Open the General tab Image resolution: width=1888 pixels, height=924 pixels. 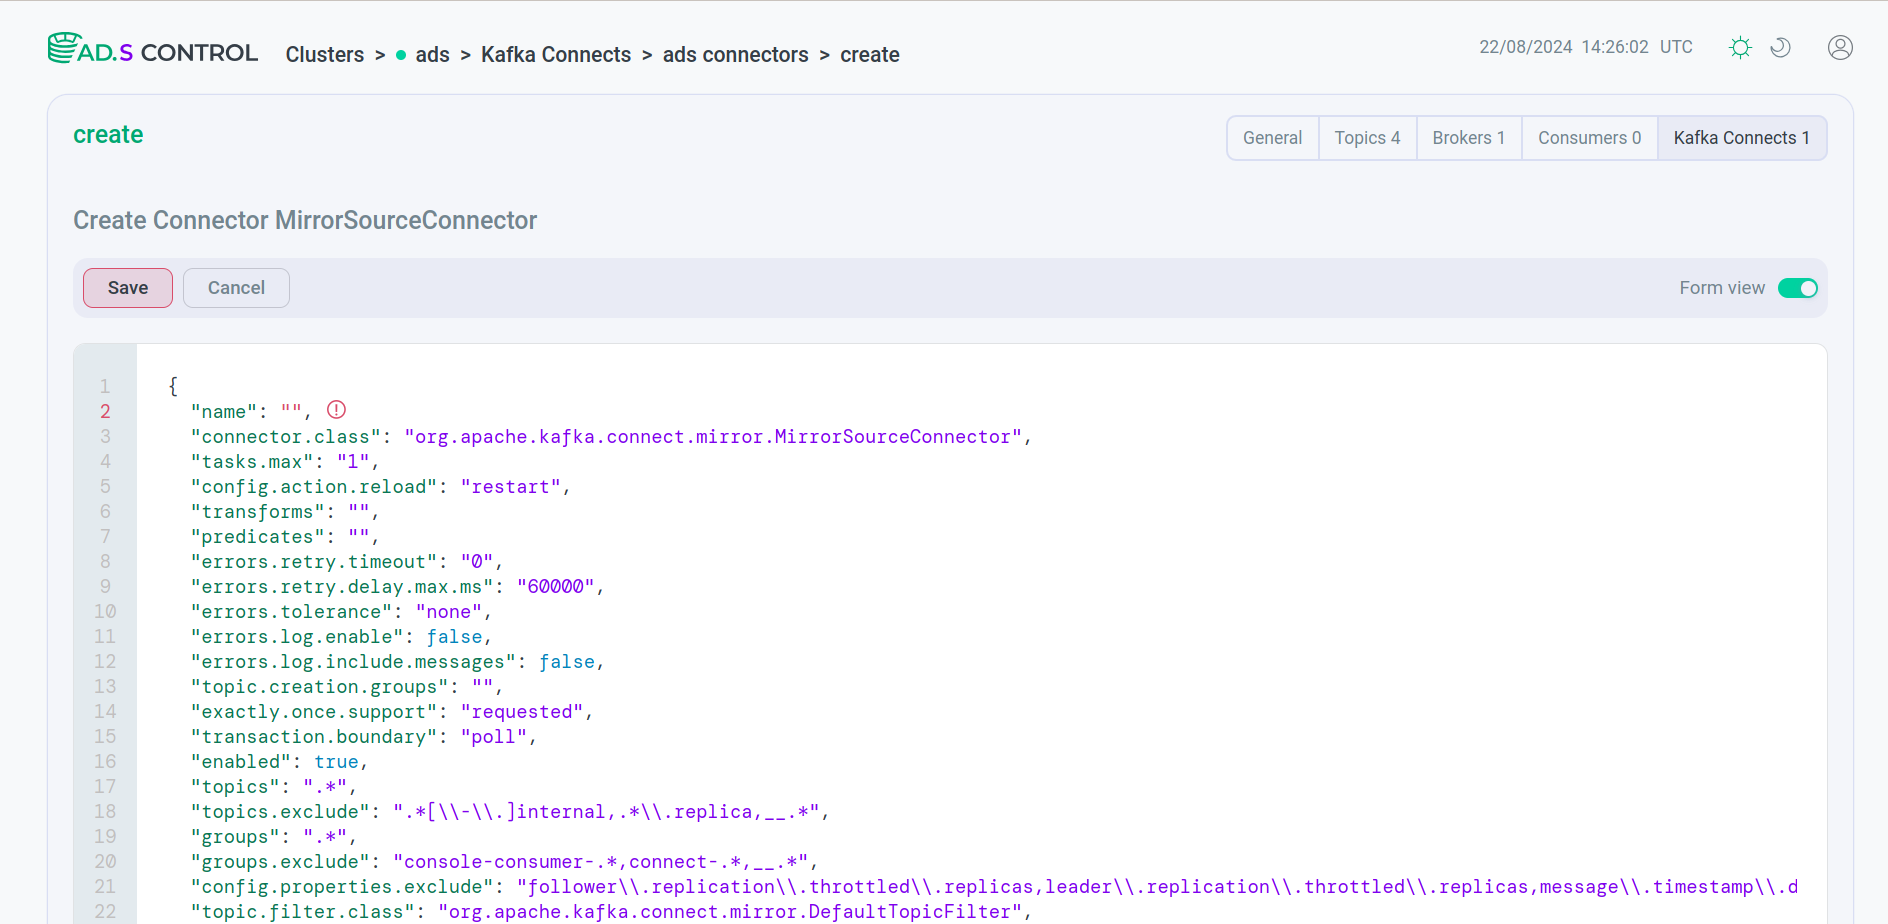click(x=1272, y=138)
